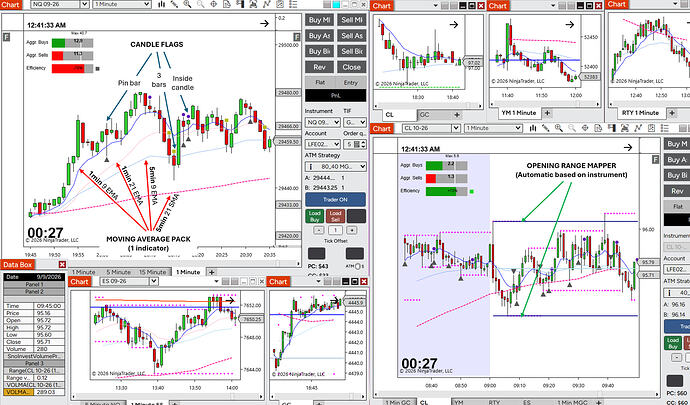Click the Rev button in NQ Chart Trader
The image size is (690, 405).
pos(319,67)
